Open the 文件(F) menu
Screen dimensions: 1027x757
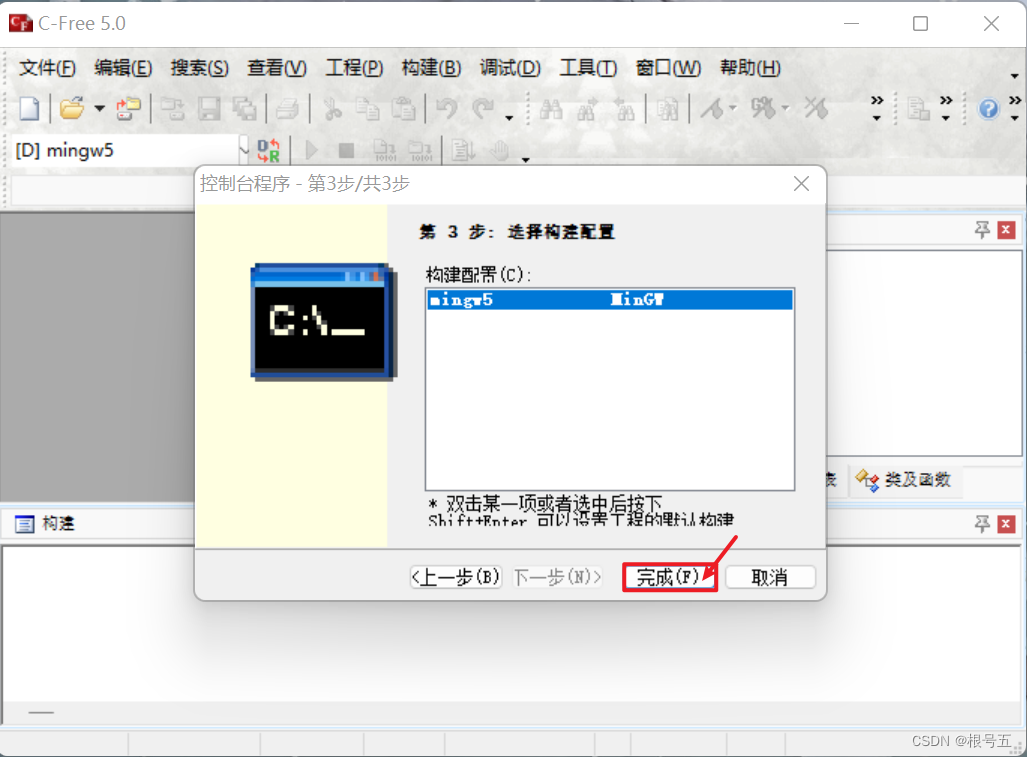click(x=47, y=67)
